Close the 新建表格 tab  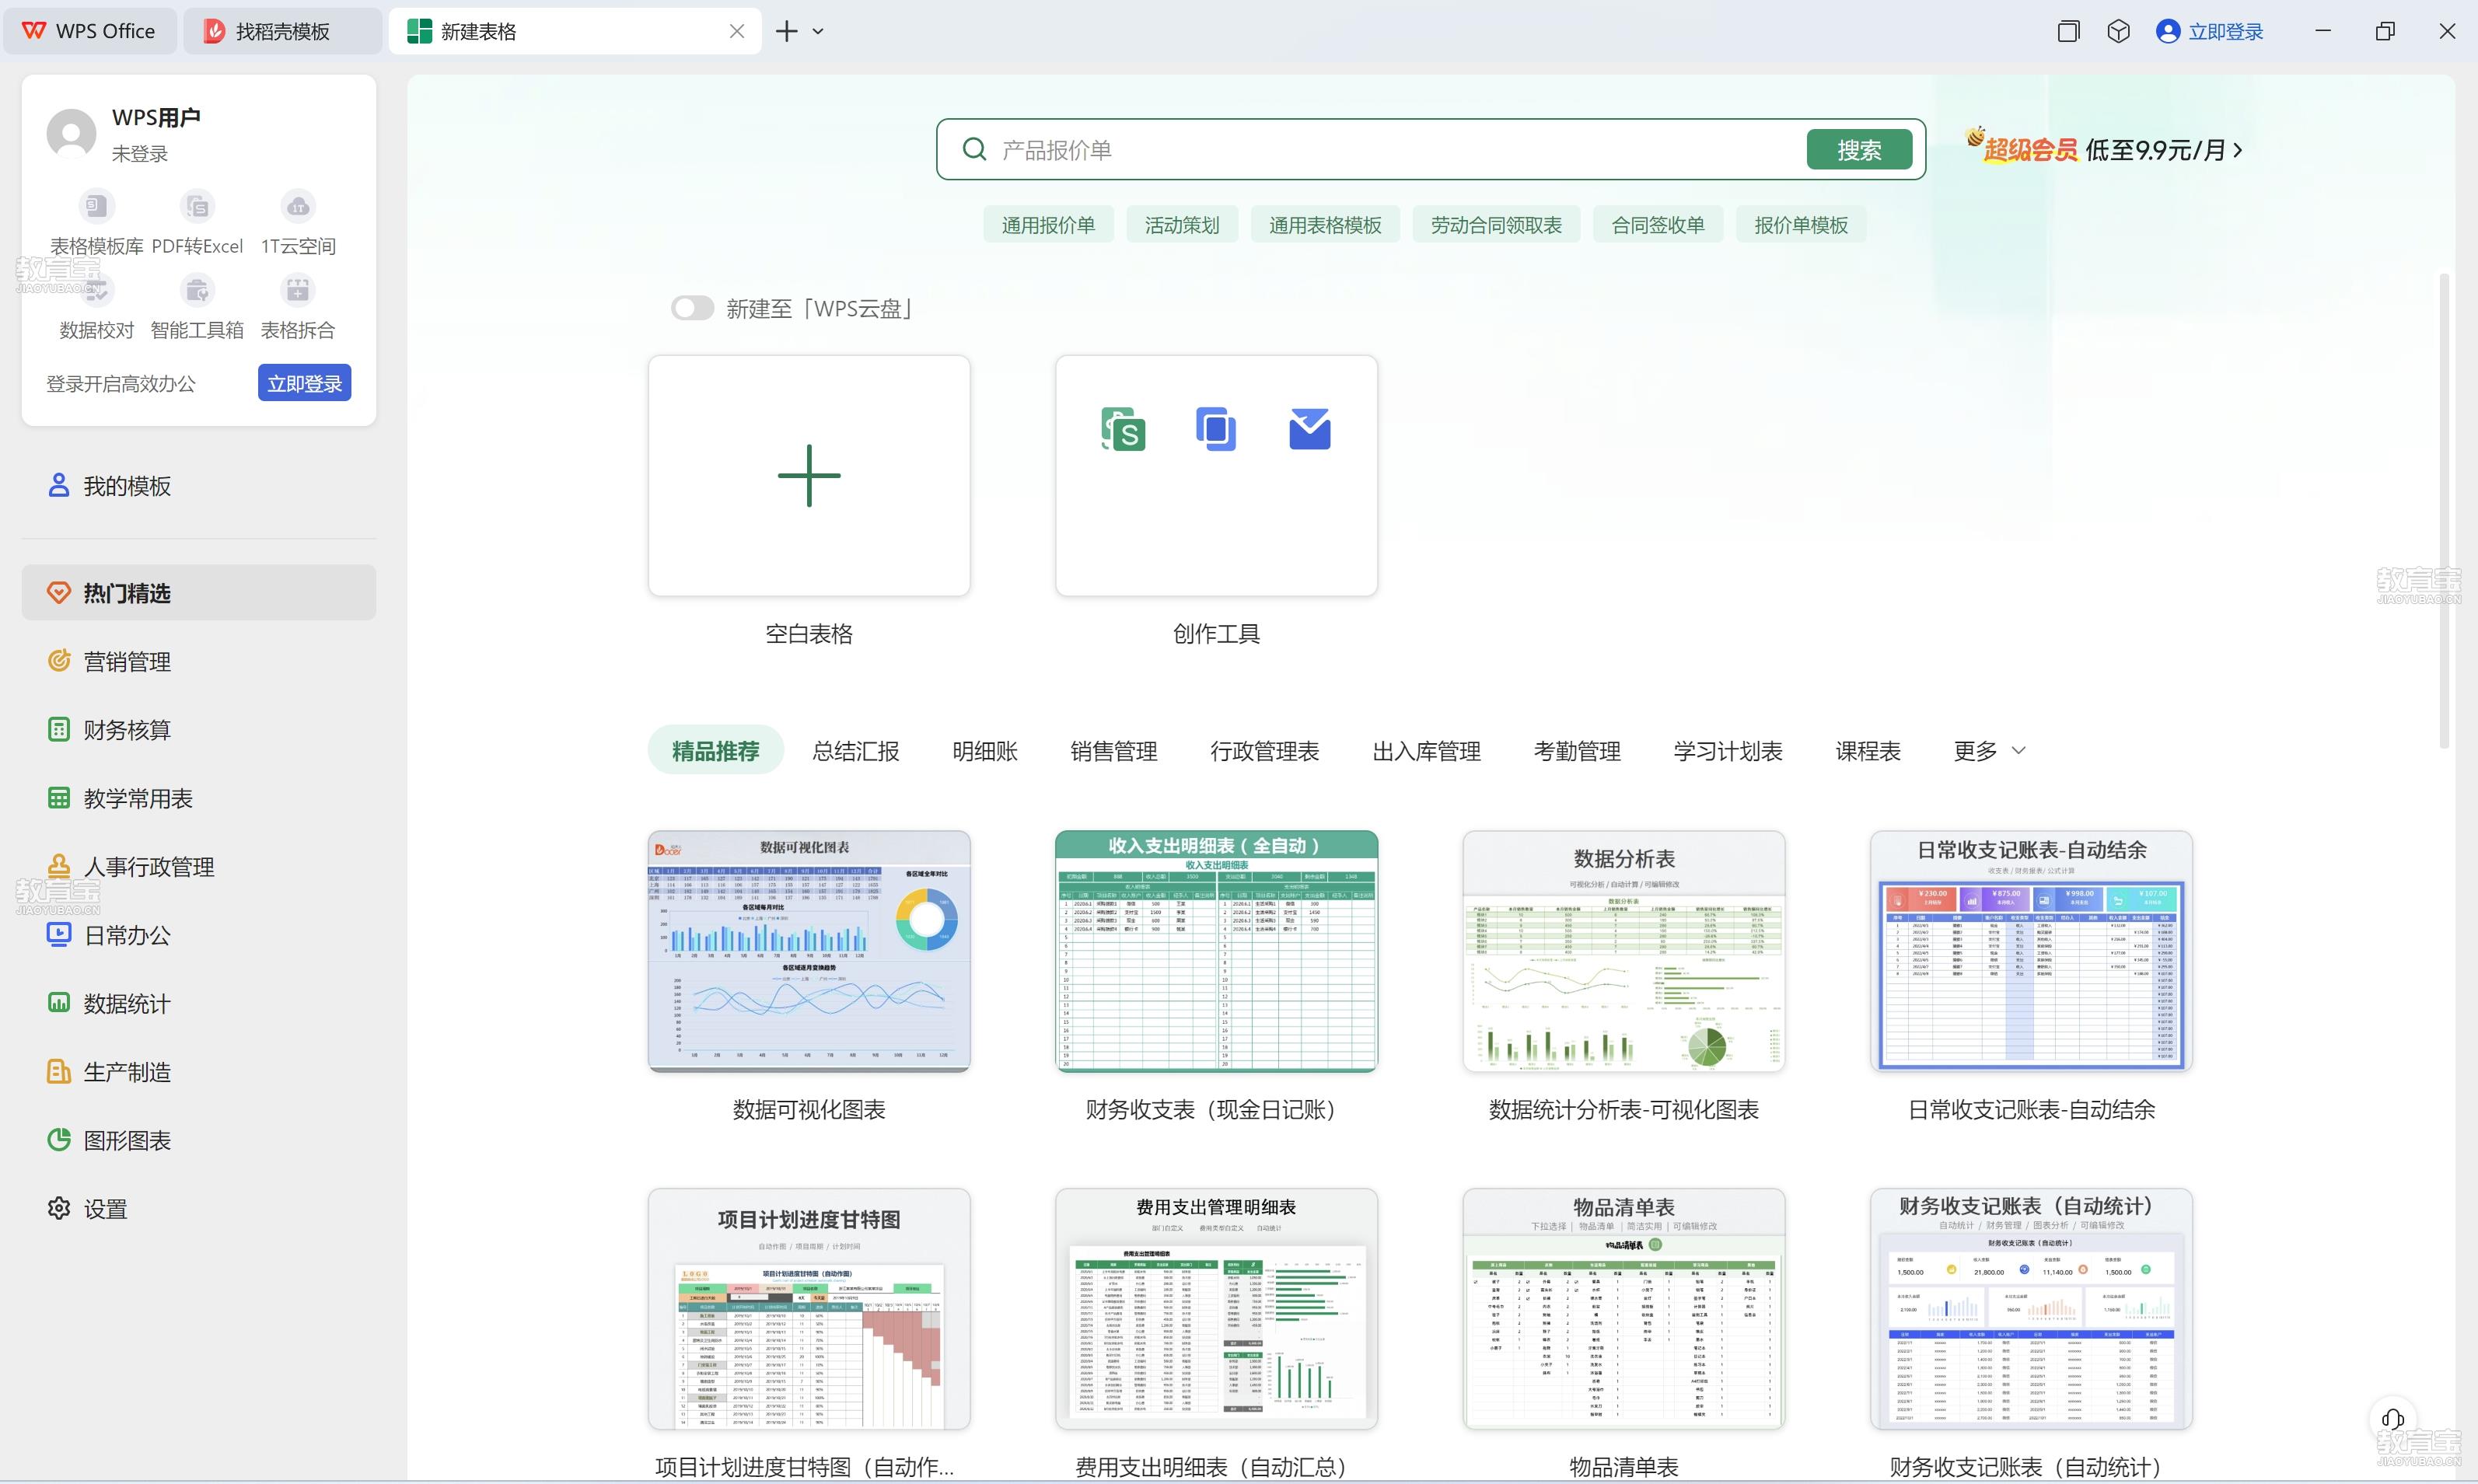pyautogui.click(x=737, y=31)
